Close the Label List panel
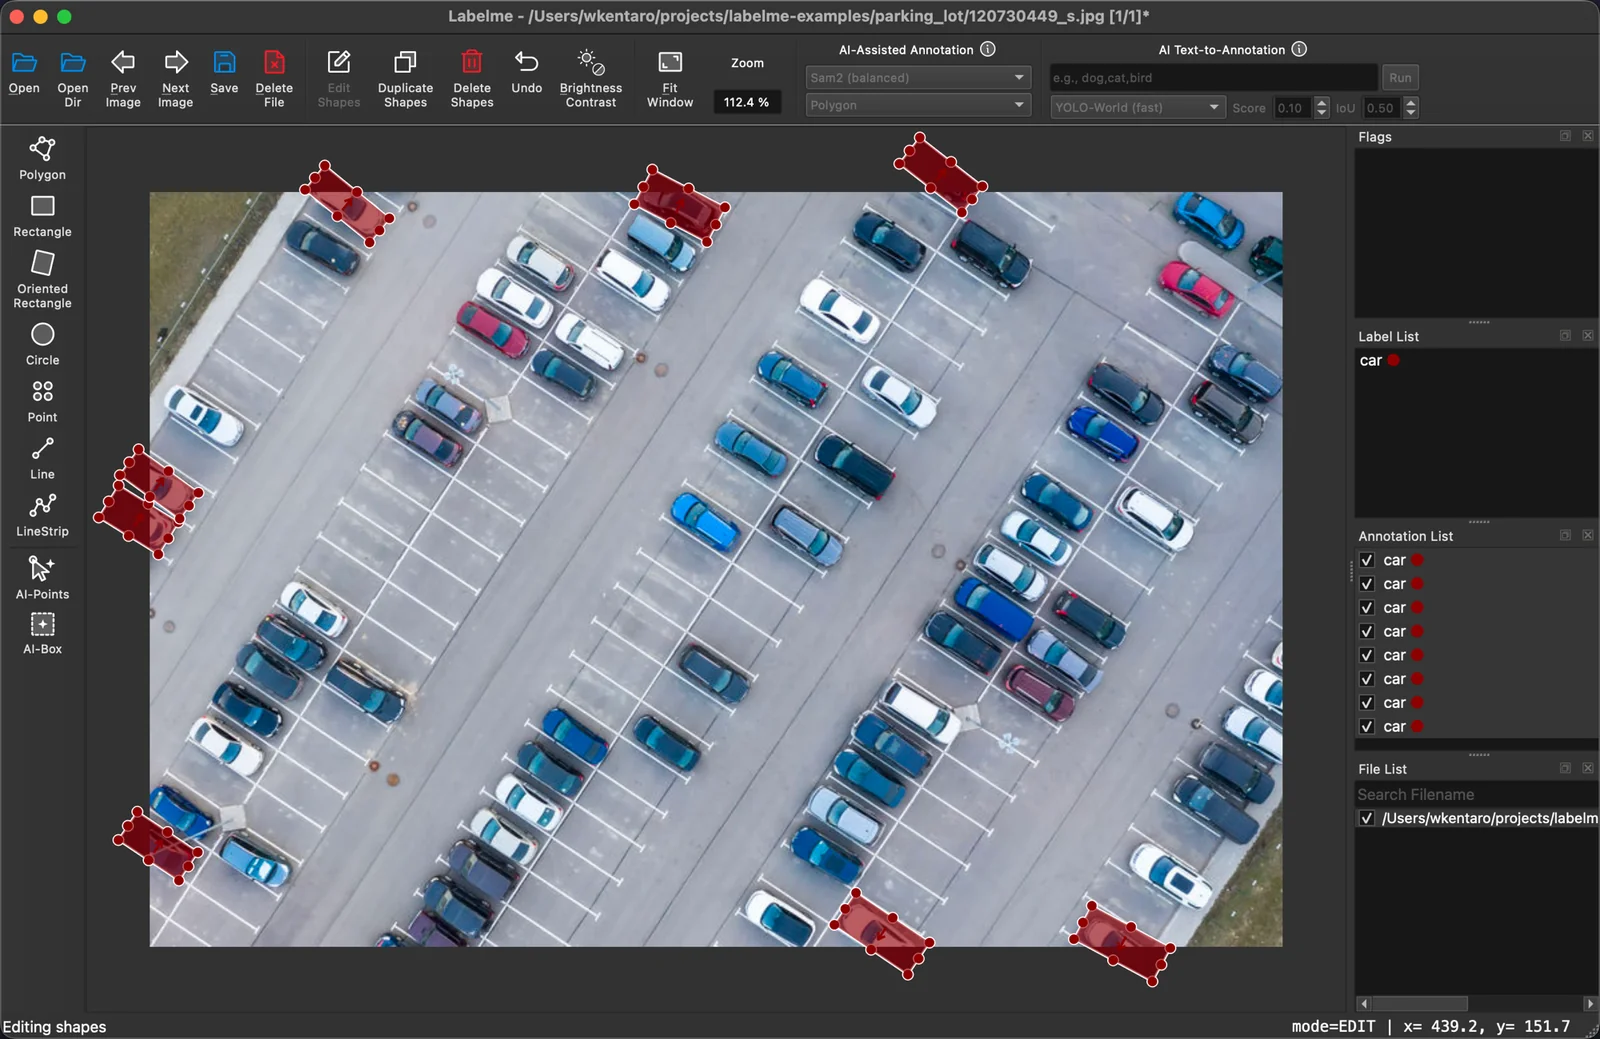 (x=1588, y=336)
